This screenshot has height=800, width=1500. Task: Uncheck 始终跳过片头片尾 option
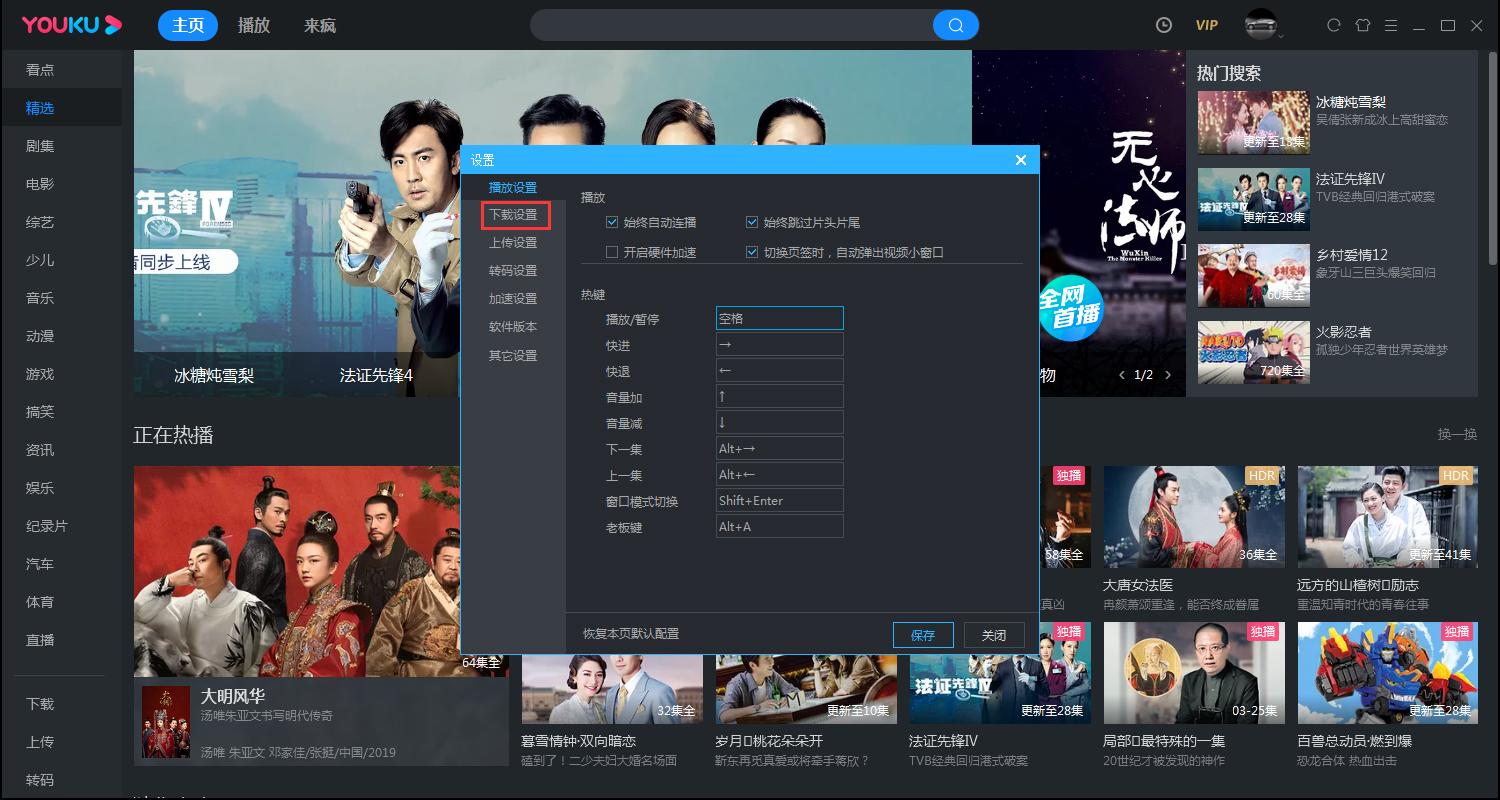click(x=752, y=222)
